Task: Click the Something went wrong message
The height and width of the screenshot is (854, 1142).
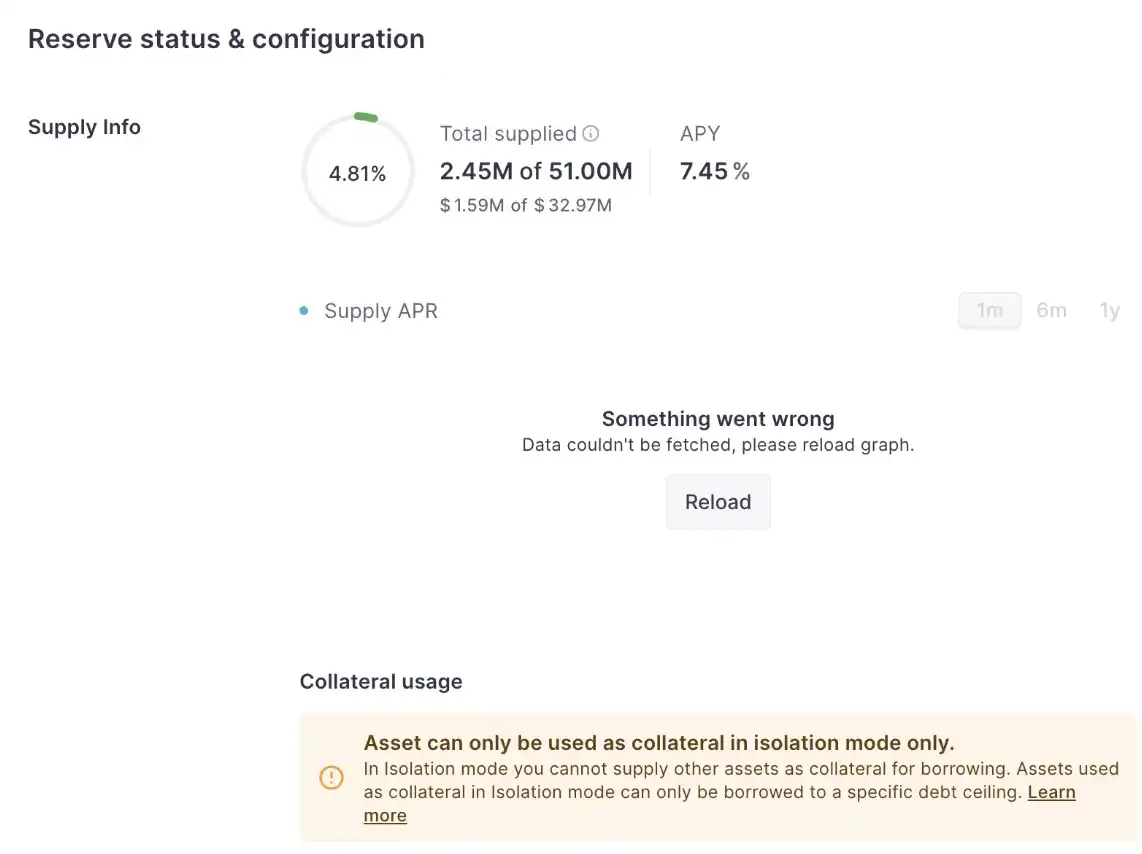Action: click(x=718, y=419)
